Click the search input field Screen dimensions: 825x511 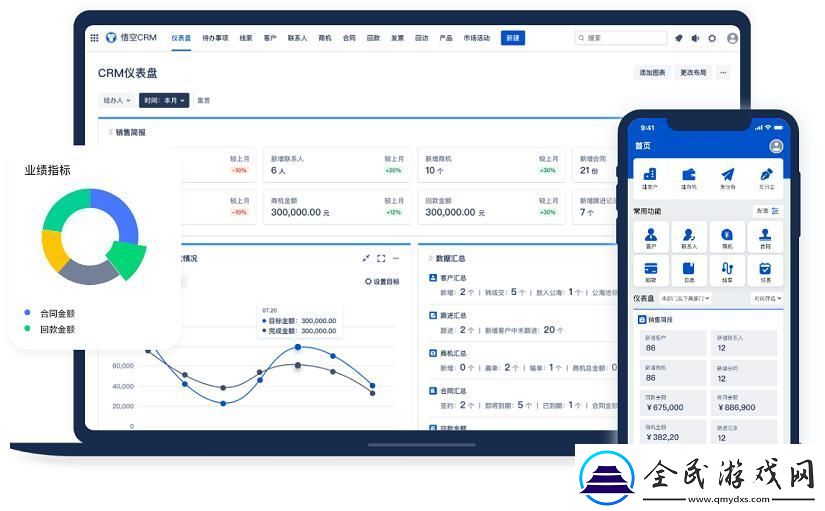point(620,38)
